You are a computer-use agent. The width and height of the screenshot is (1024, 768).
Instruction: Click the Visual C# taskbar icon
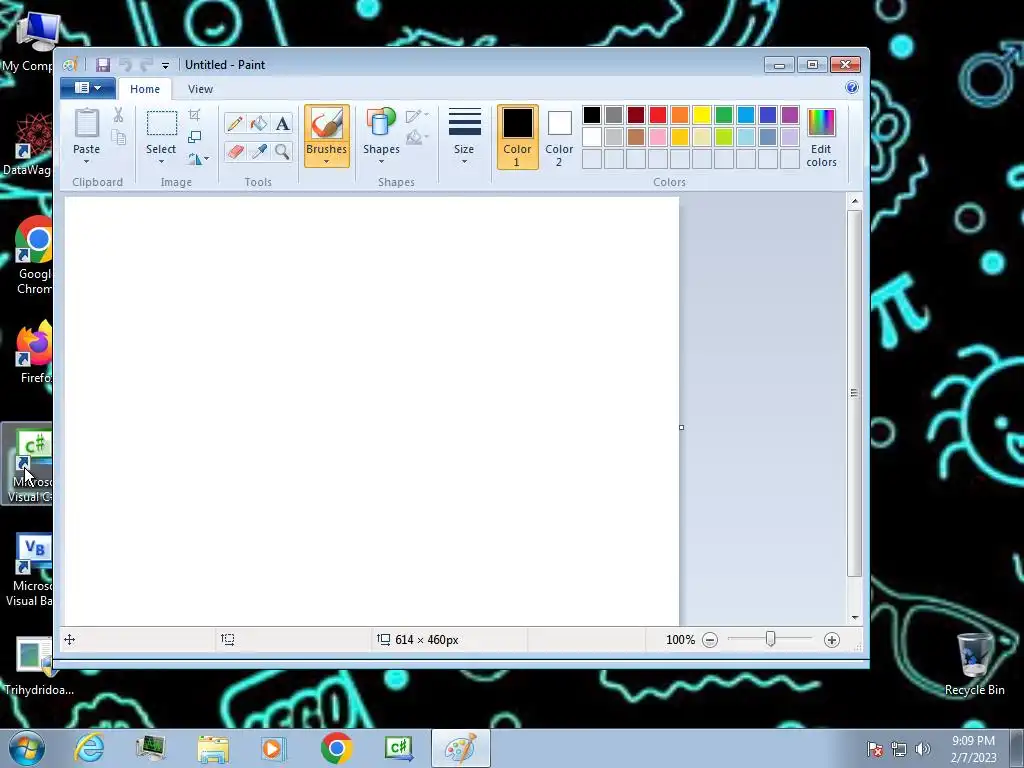398,748
